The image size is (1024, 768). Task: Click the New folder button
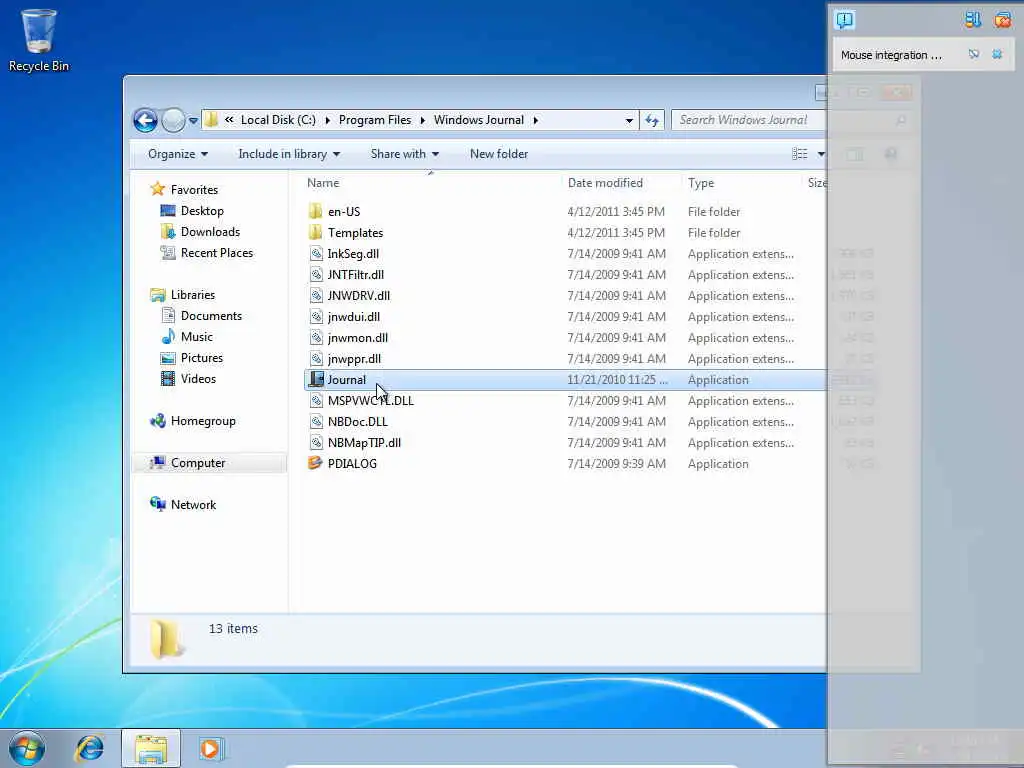coord(499,154)
